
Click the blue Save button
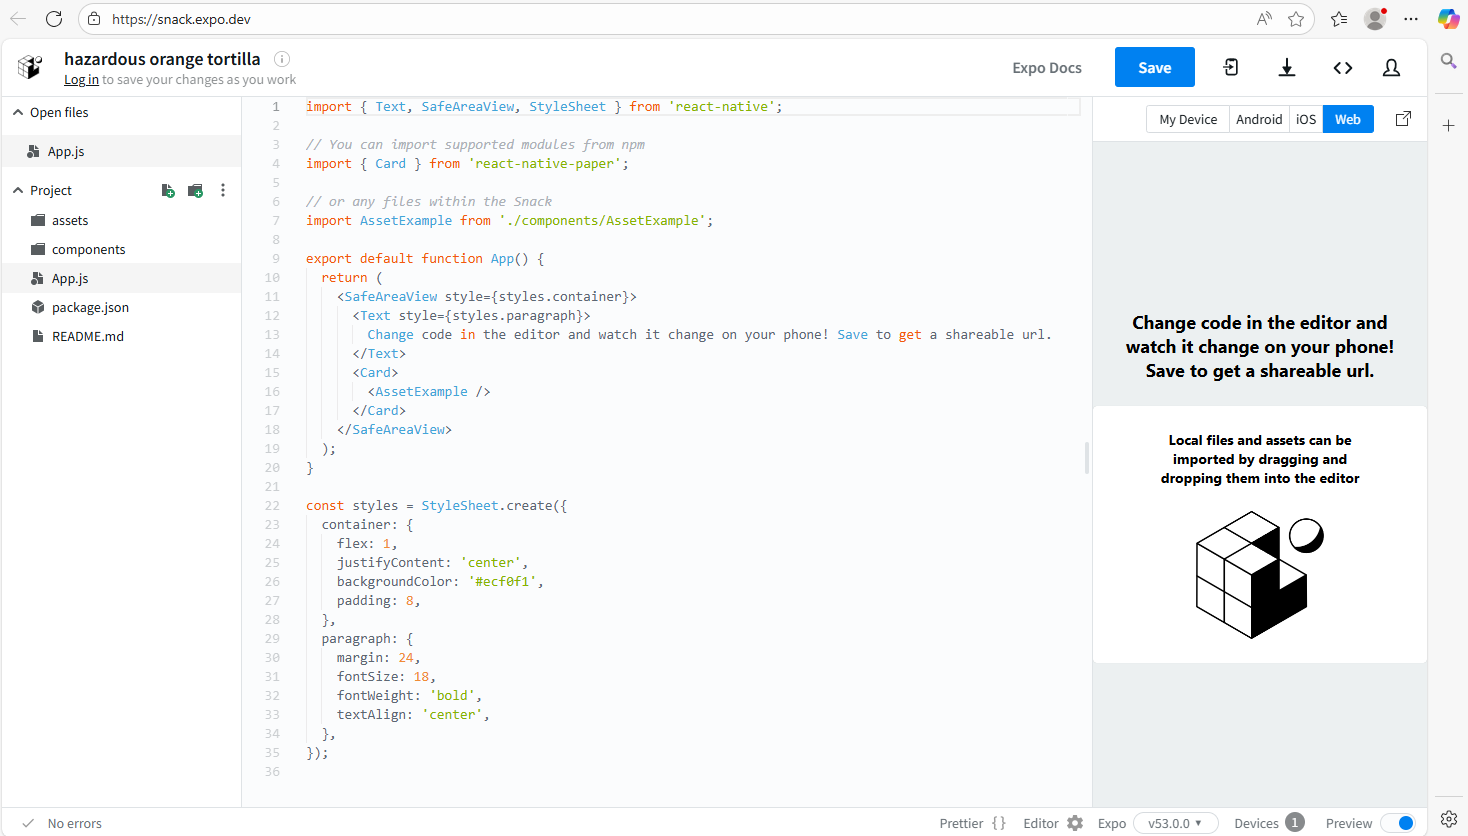(1154, 67)
